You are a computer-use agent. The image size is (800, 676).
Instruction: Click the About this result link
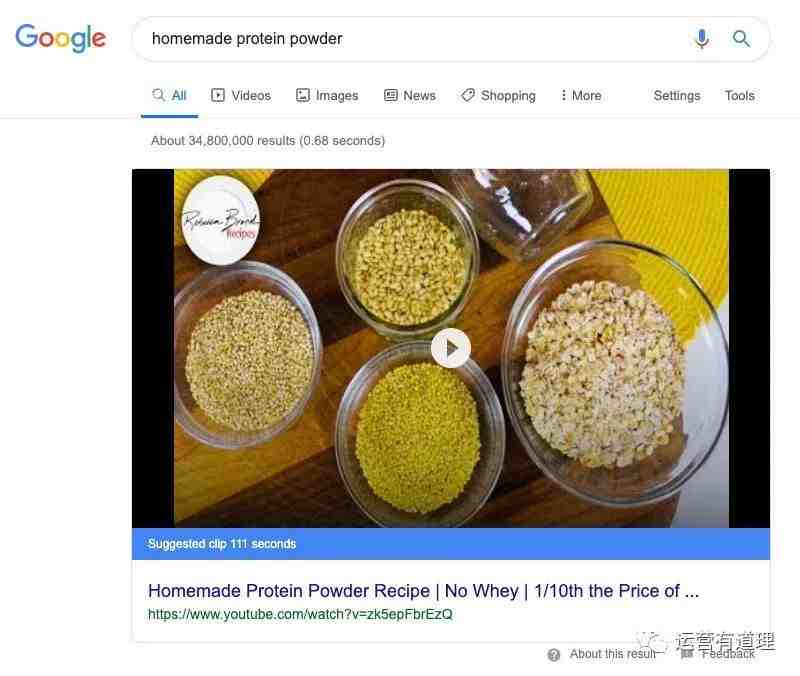coord(613,654)
